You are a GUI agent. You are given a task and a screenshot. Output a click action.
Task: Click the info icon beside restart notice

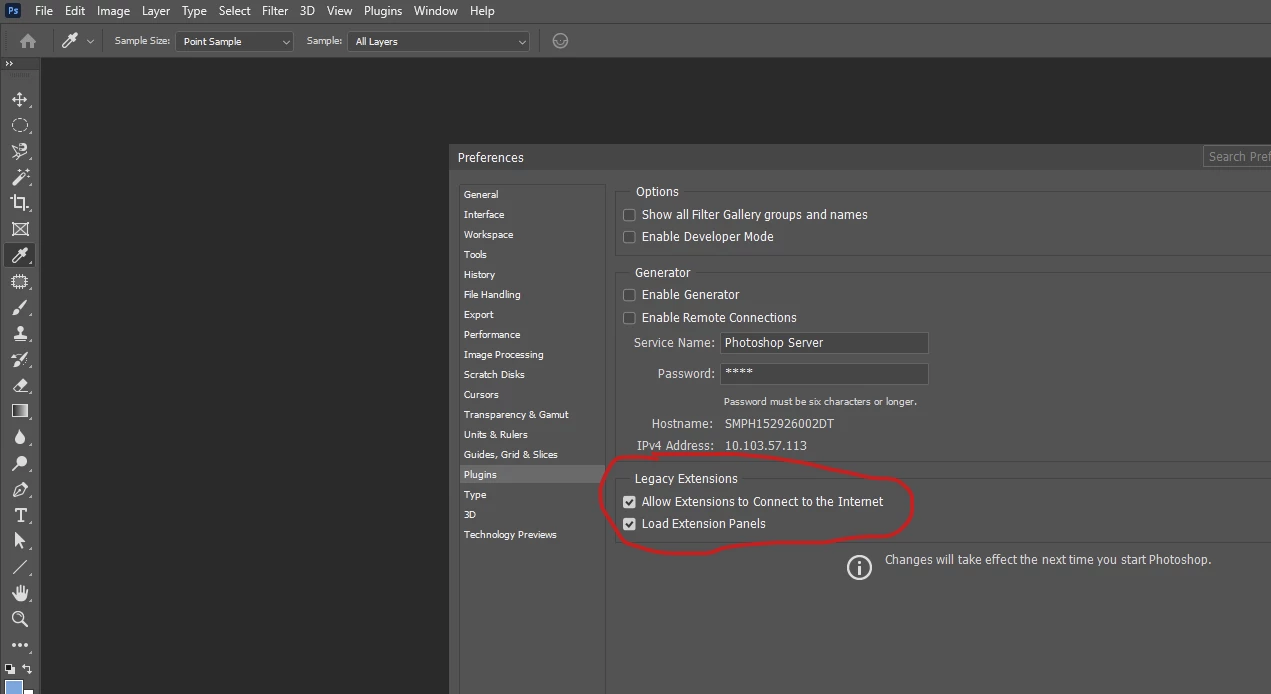(x=859, y=567)
